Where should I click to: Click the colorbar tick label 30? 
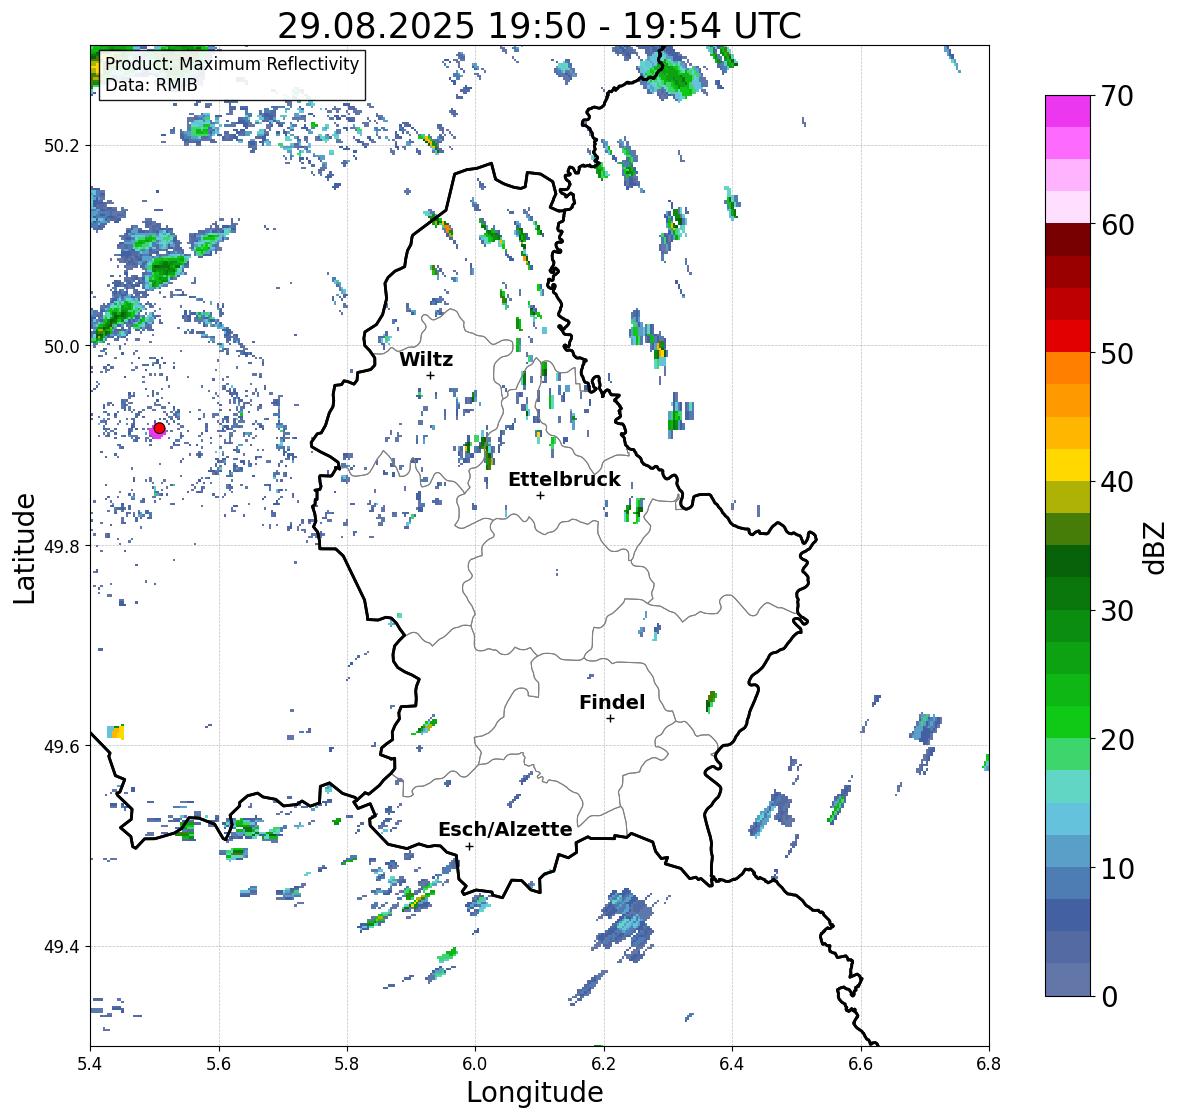[x=1117, y=611]
